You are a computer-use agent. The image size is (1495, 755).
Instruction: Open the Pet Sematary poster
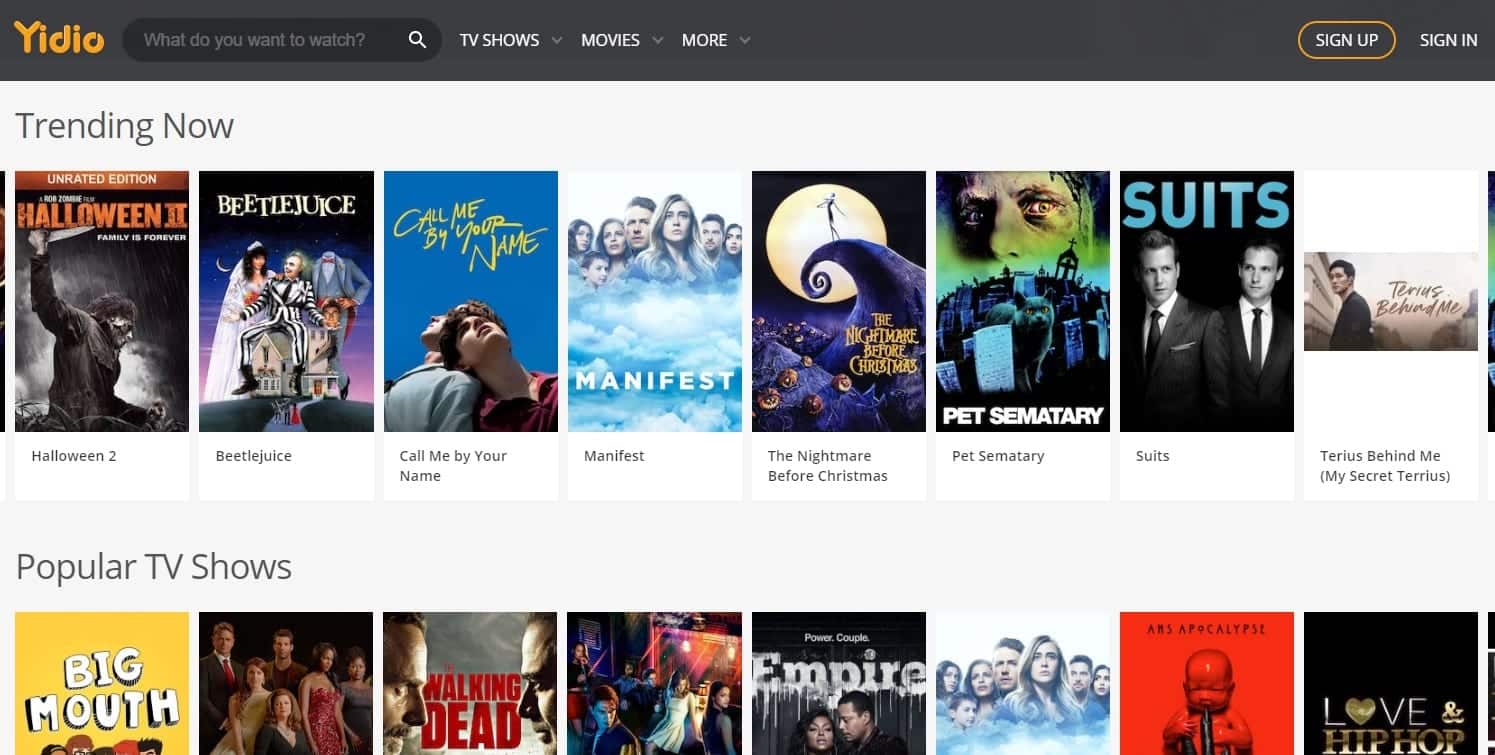point(1023,301)
